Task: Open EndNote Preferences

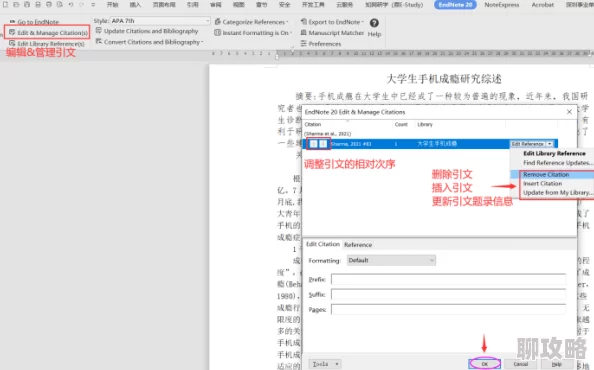Action: pos(320,44)
